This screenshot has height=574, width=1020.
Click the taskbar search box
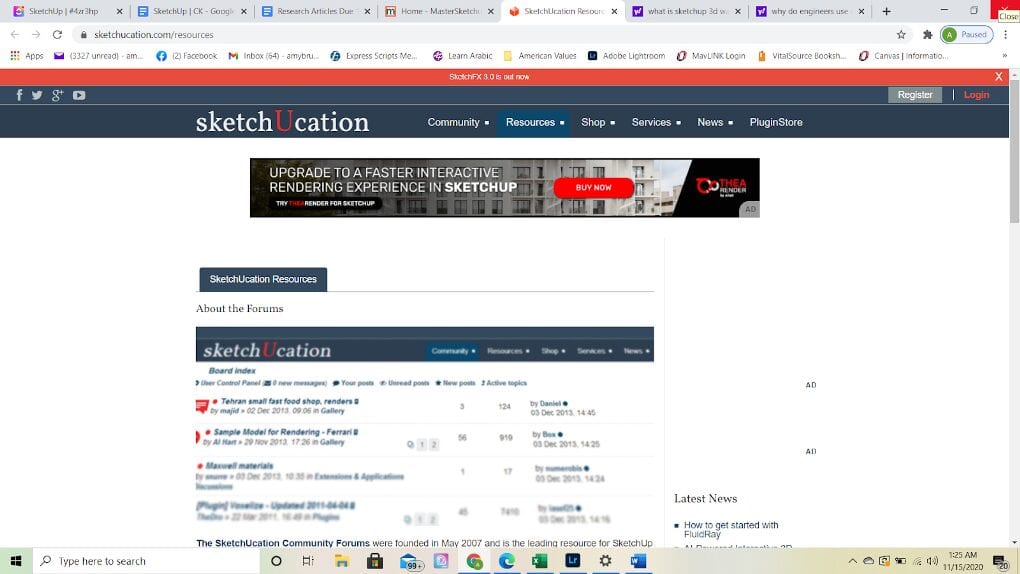(146, 561)
